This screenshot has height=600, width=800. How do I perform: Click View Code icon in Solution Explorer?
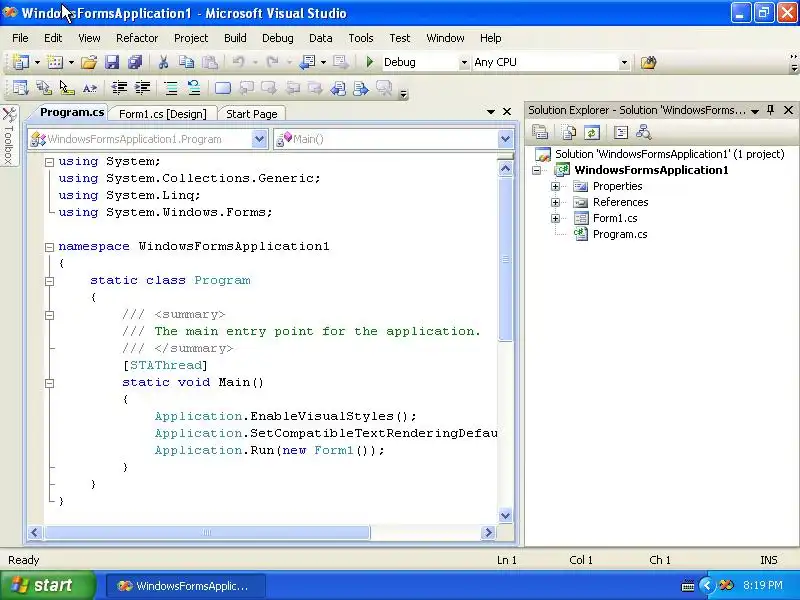(621, 132)
